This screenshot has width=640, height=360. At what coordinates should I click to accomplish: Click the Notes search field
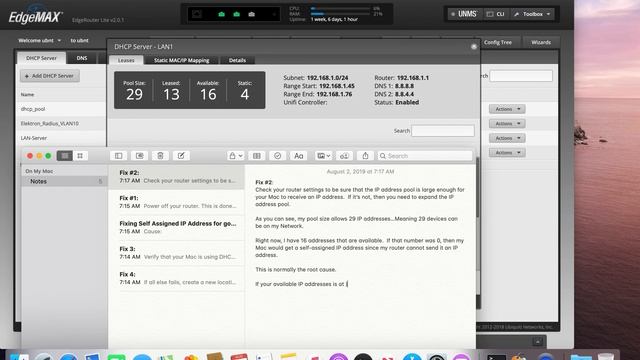point(424,156)
